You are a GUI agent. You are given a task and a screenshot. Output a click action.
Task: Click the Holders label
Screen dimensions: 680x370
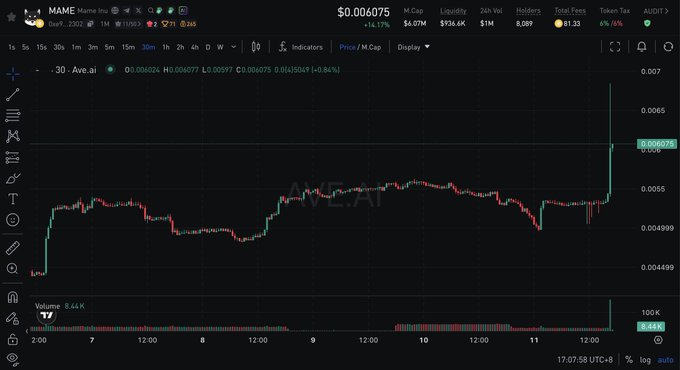pyautogui.click(x=528, y=11)
